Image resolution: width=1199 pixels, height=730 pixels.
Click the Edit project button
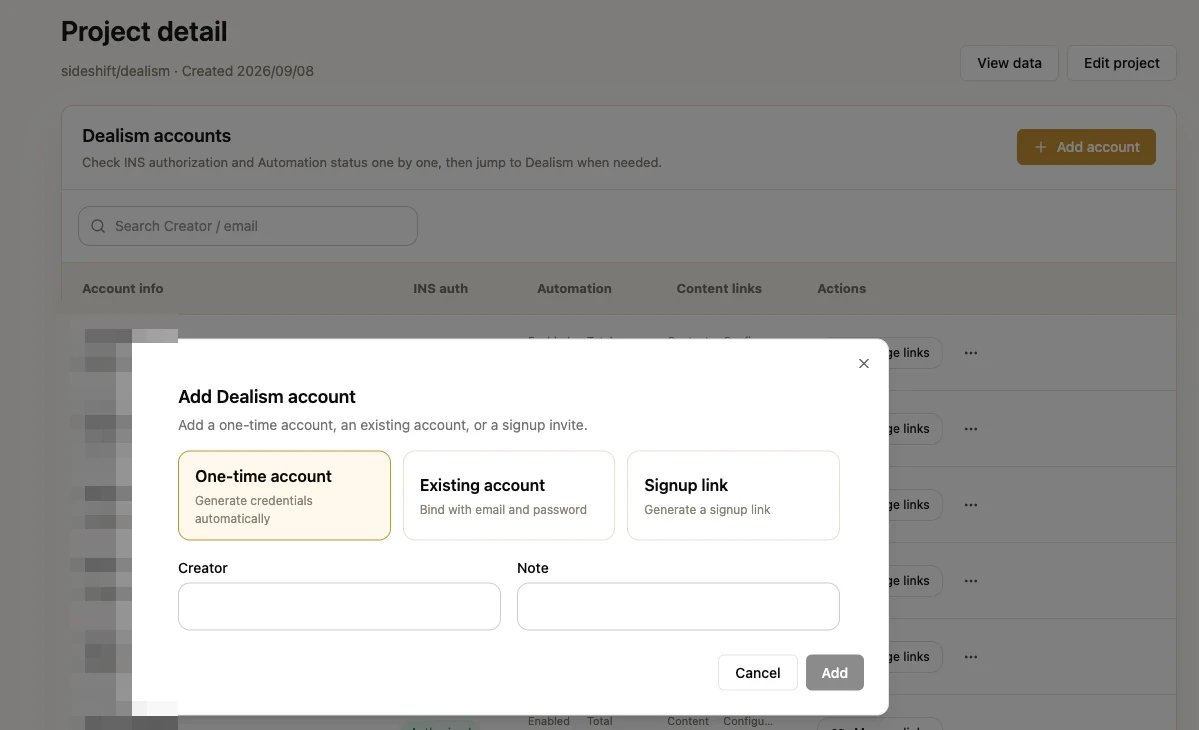pos(1122,63)
